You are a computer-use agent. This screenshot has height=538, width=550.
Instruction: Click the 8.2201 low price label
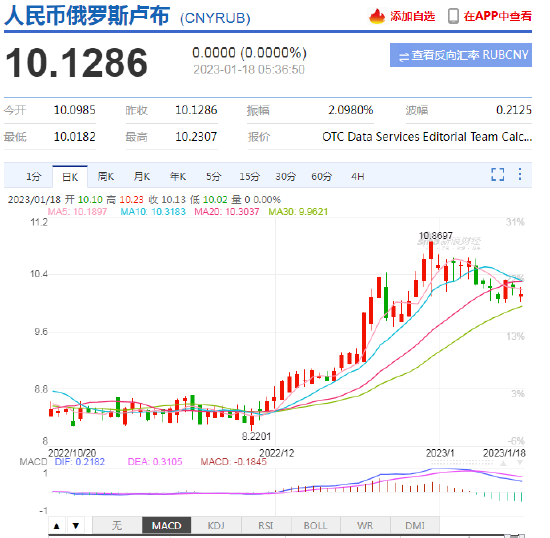(x=256, y=436)
